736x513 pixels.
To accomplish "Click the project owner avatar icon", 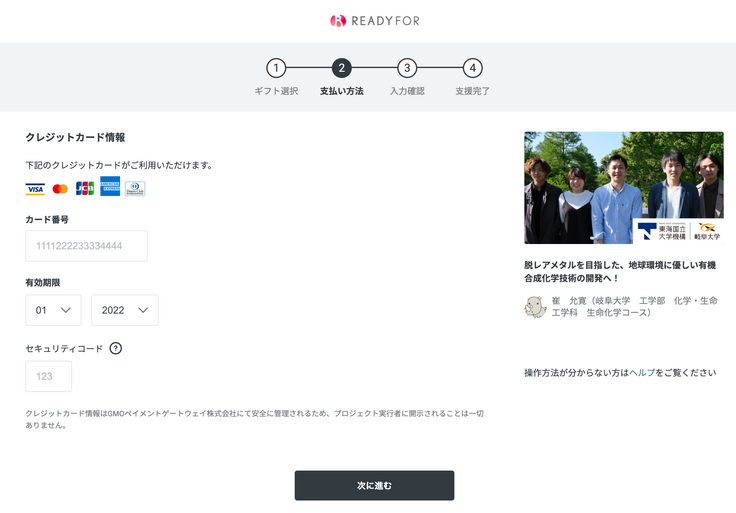I will point(535,306).
